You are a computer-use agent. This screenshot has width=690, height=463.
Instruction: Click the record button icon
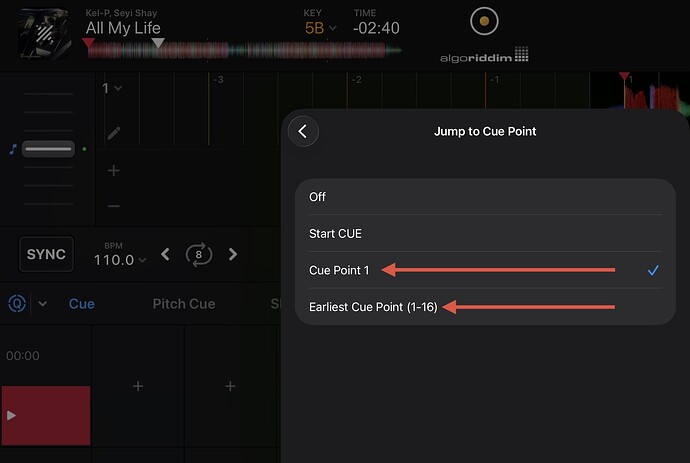tap(484, 21)
